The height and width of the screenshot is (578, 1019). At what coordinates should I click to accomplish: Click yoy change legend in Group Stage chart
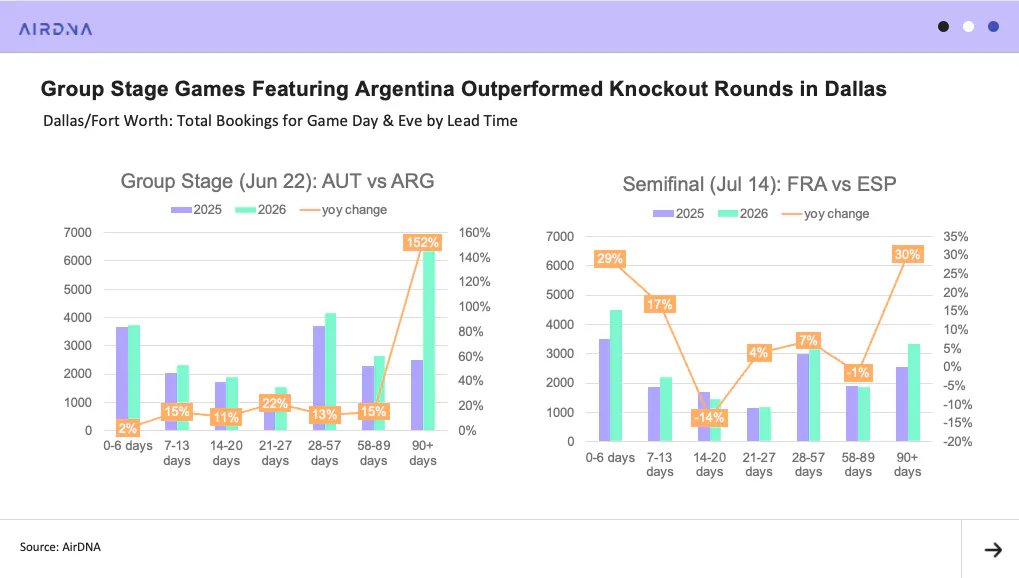point(344,210)
